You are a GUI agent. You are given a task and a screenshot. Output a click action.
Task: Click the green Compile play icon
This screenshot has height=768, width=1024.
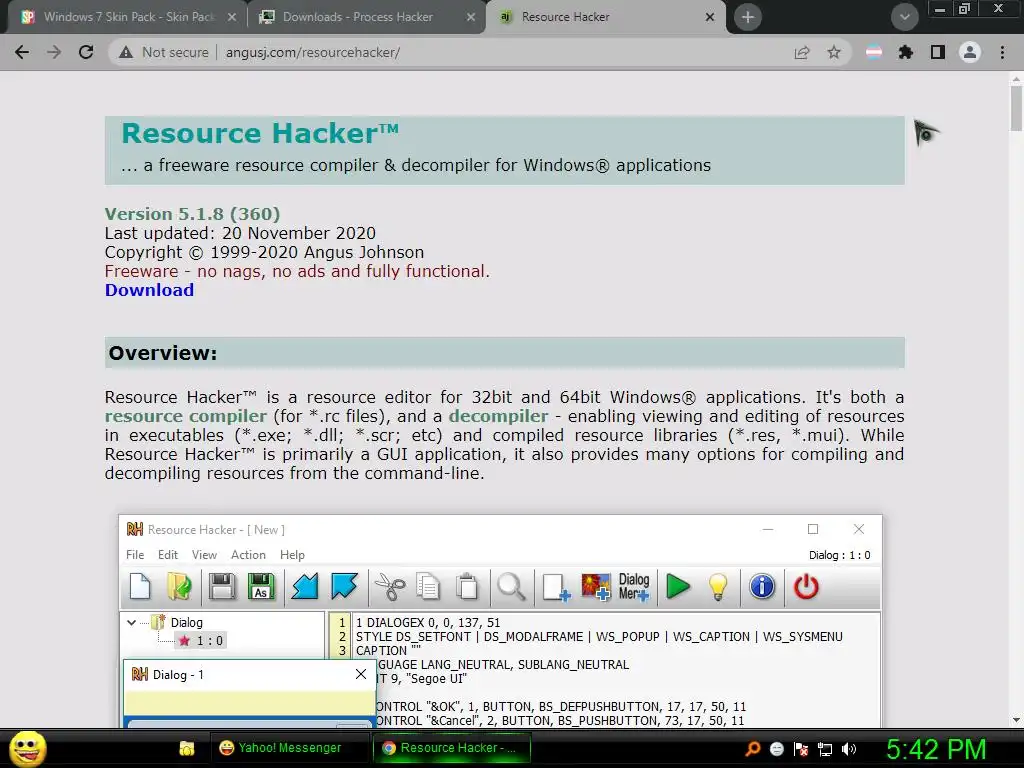[x=678, y=586]
